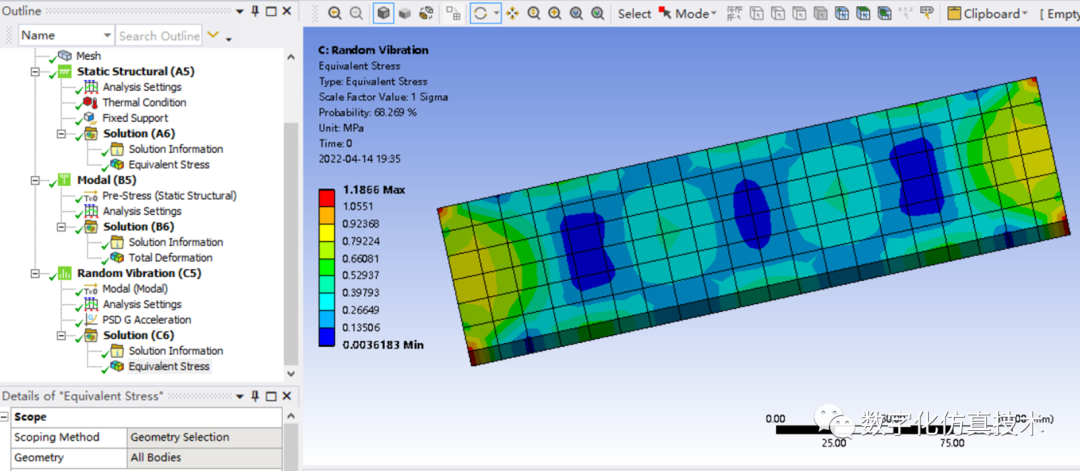The height and width of the screenshot is (471, 1080).
Task: Collapse the Static Structural (A5) branch
Action: coord(35,72)
